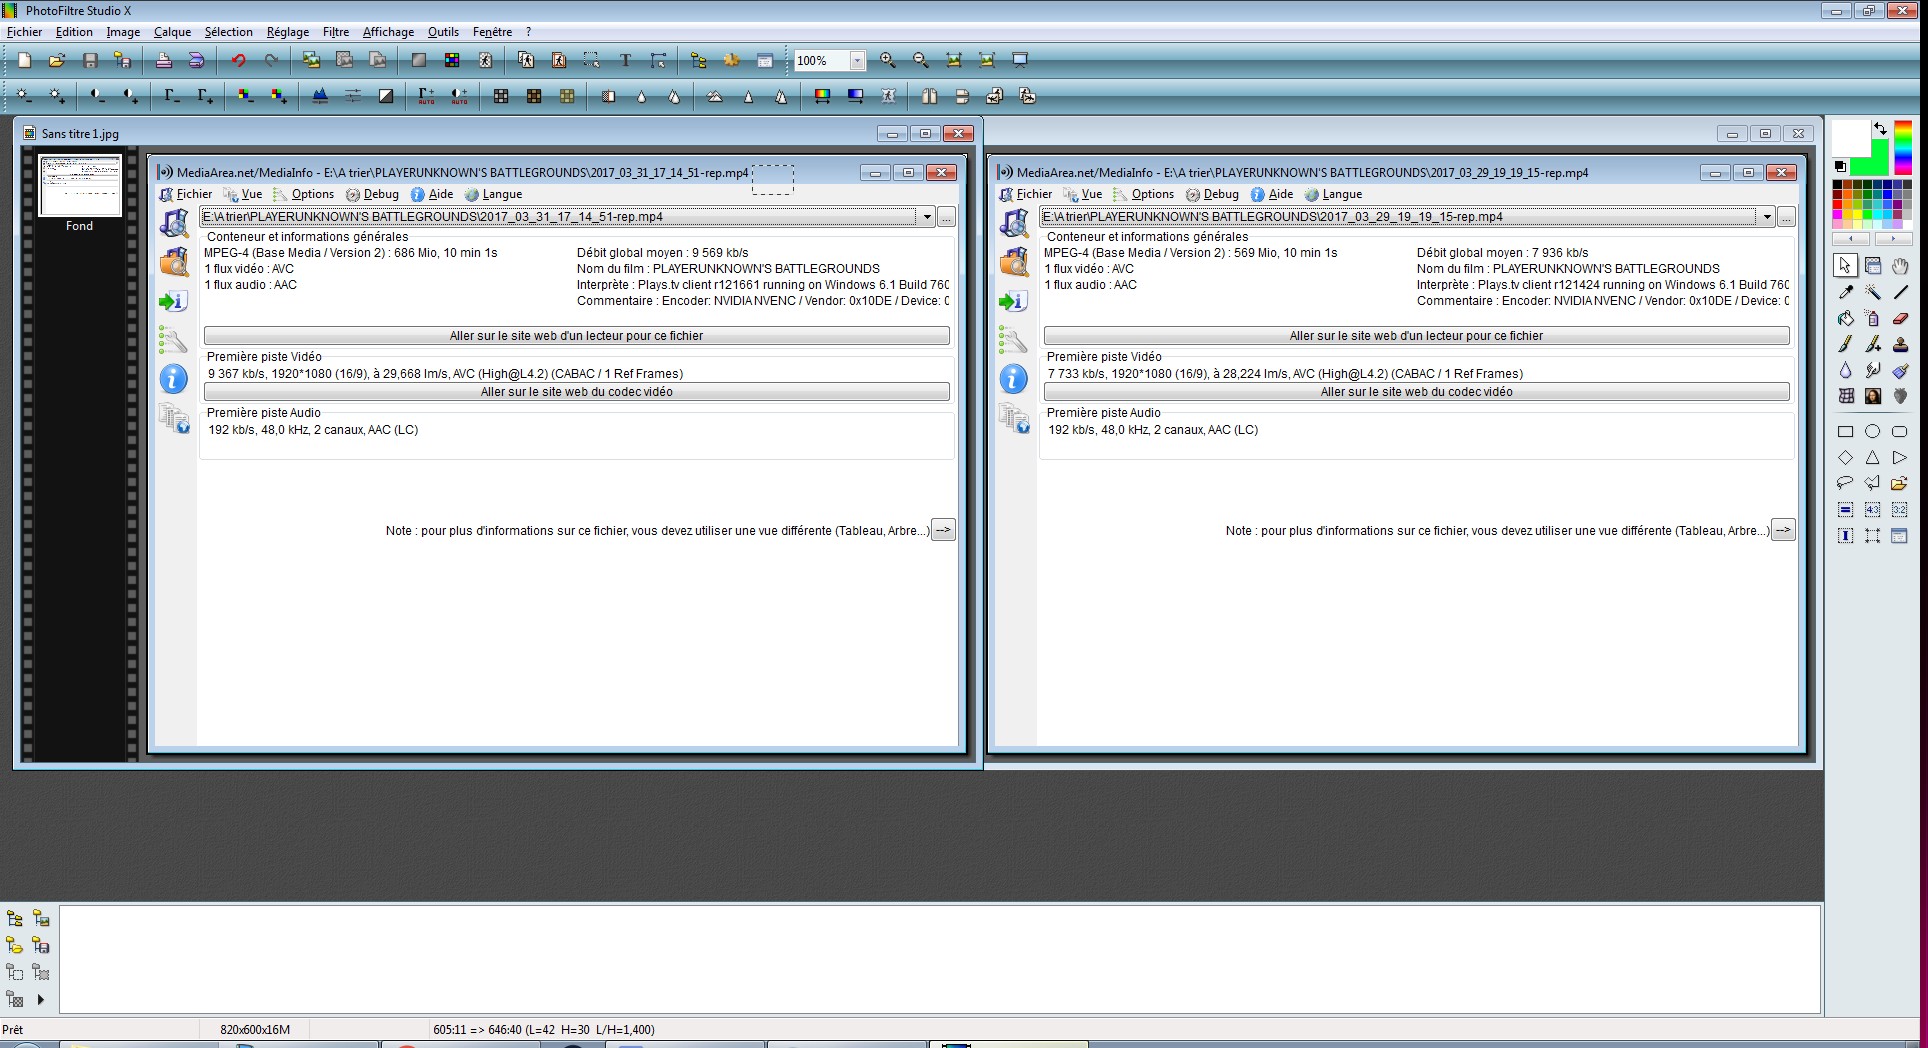Click the Contrast plus icon
1928x1048 pixels.
tap(130, 96)
